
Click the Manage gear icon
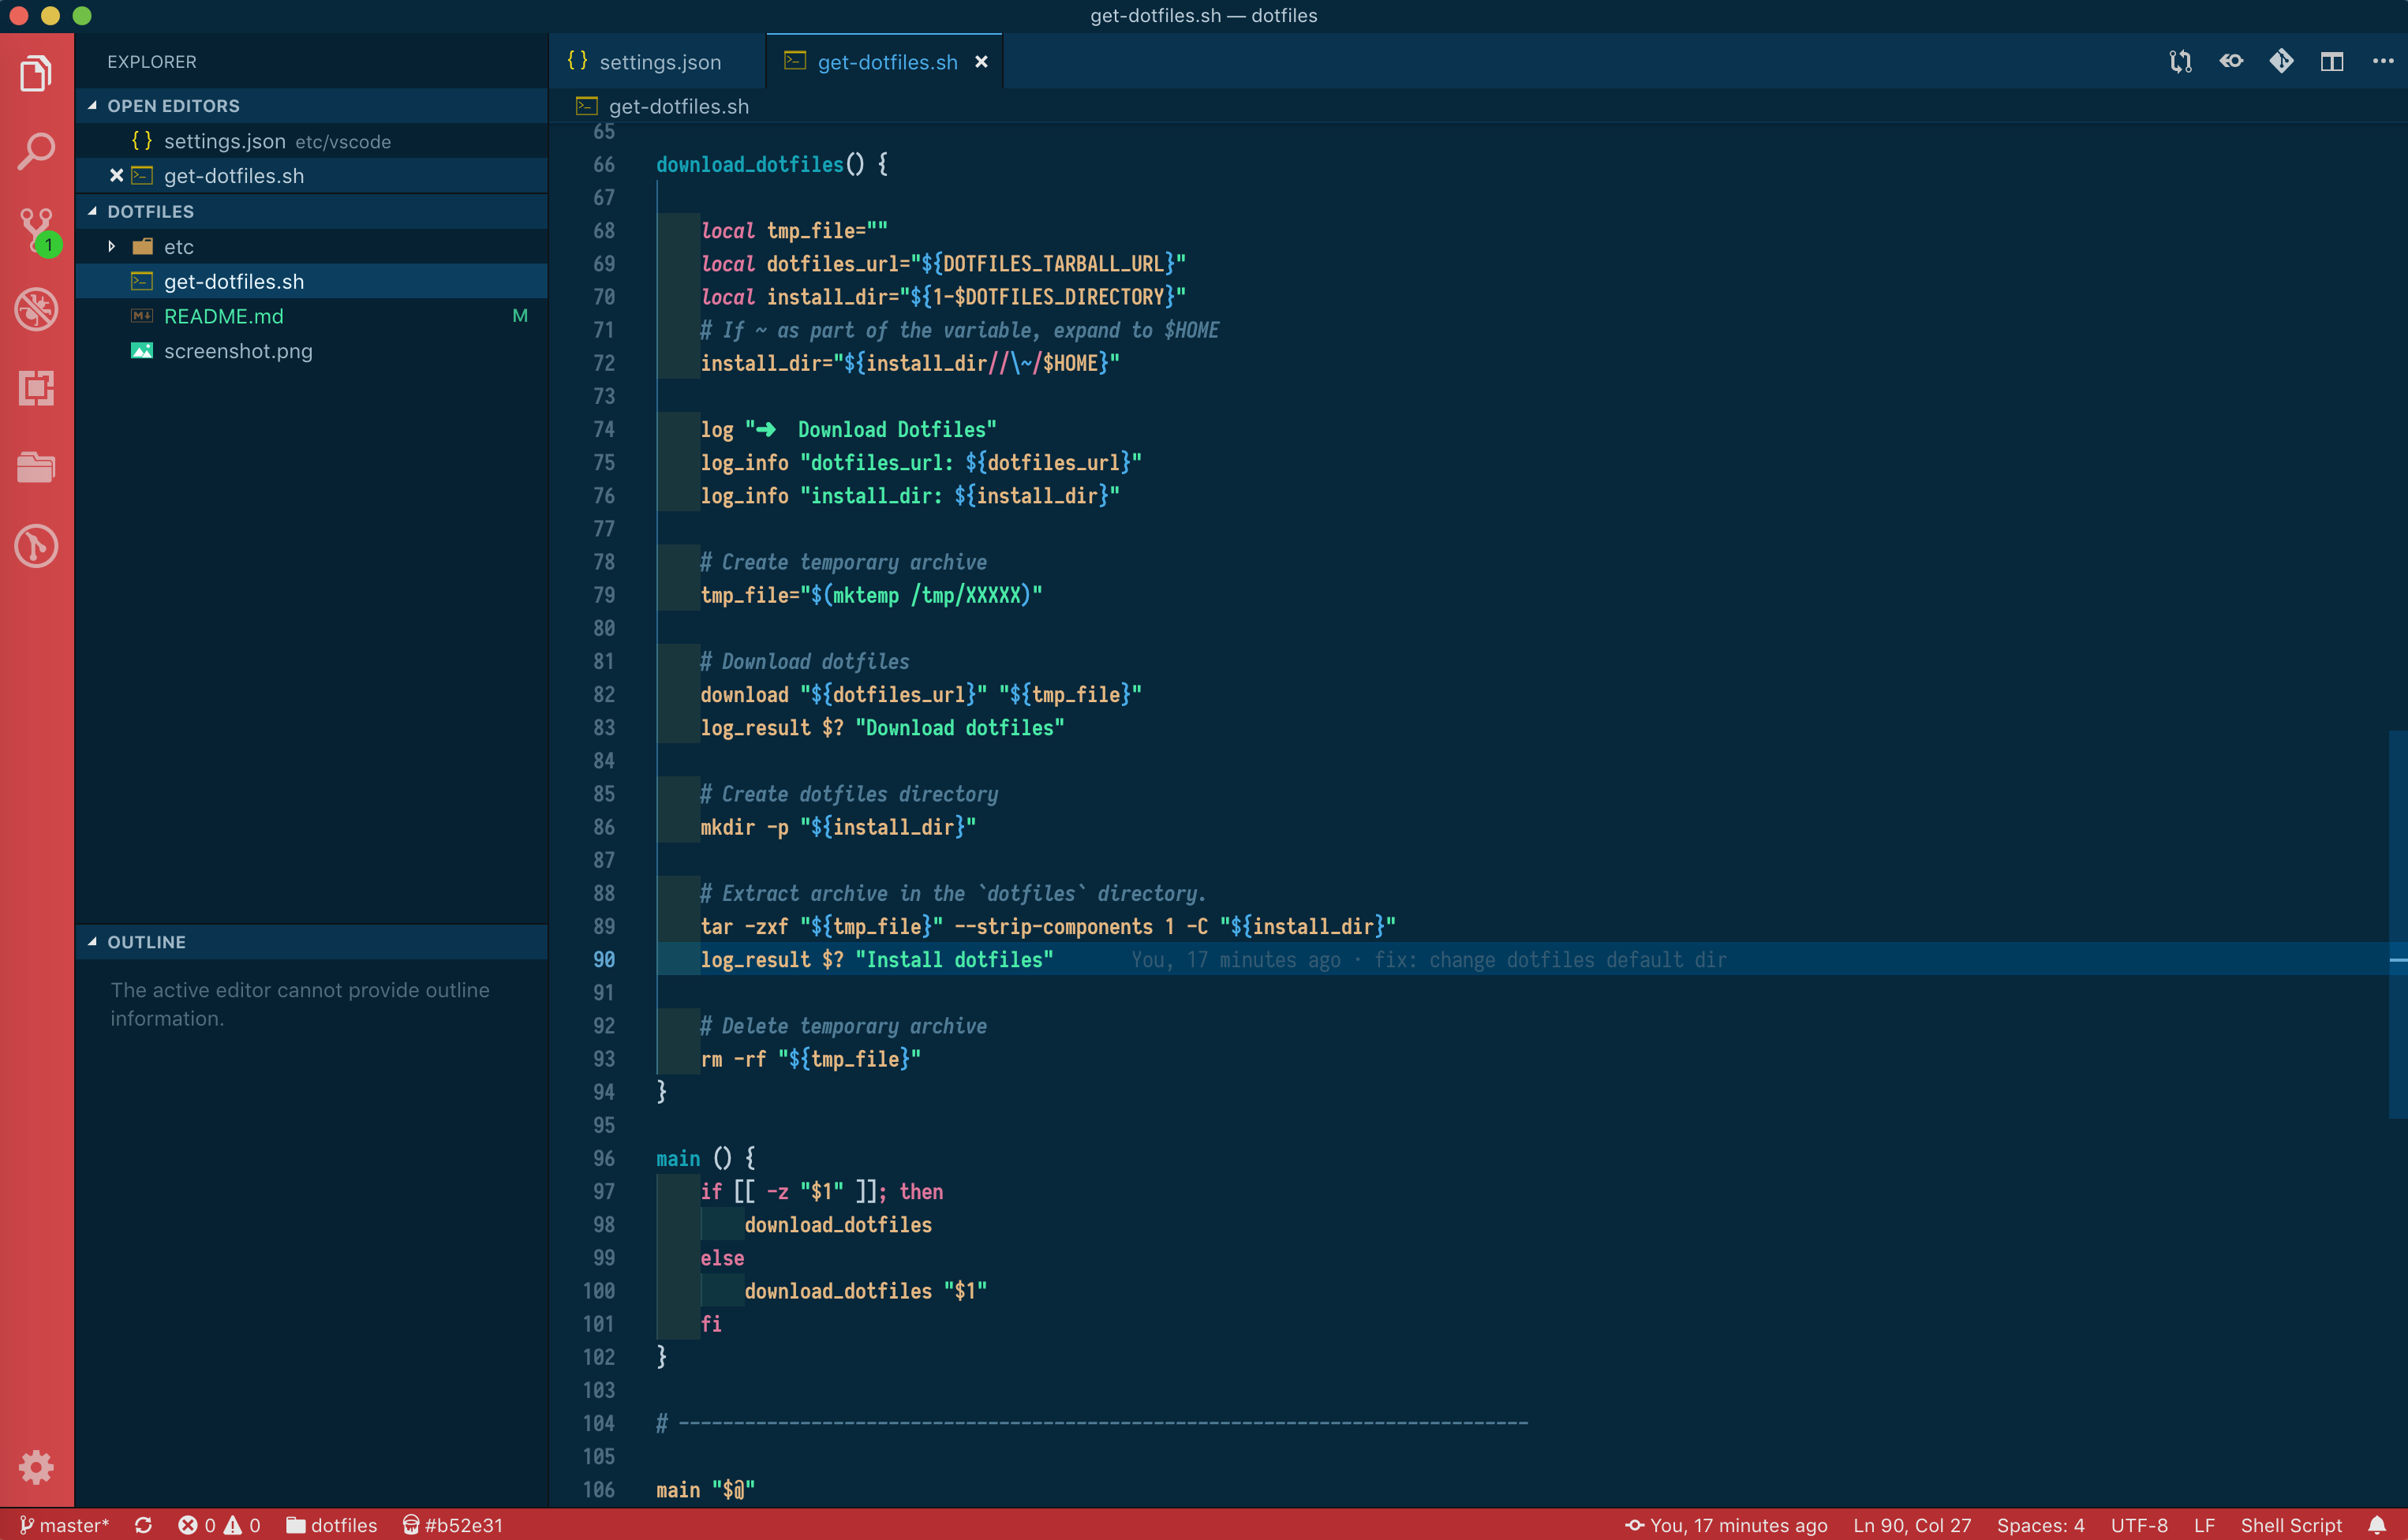tap(36, 1467)
